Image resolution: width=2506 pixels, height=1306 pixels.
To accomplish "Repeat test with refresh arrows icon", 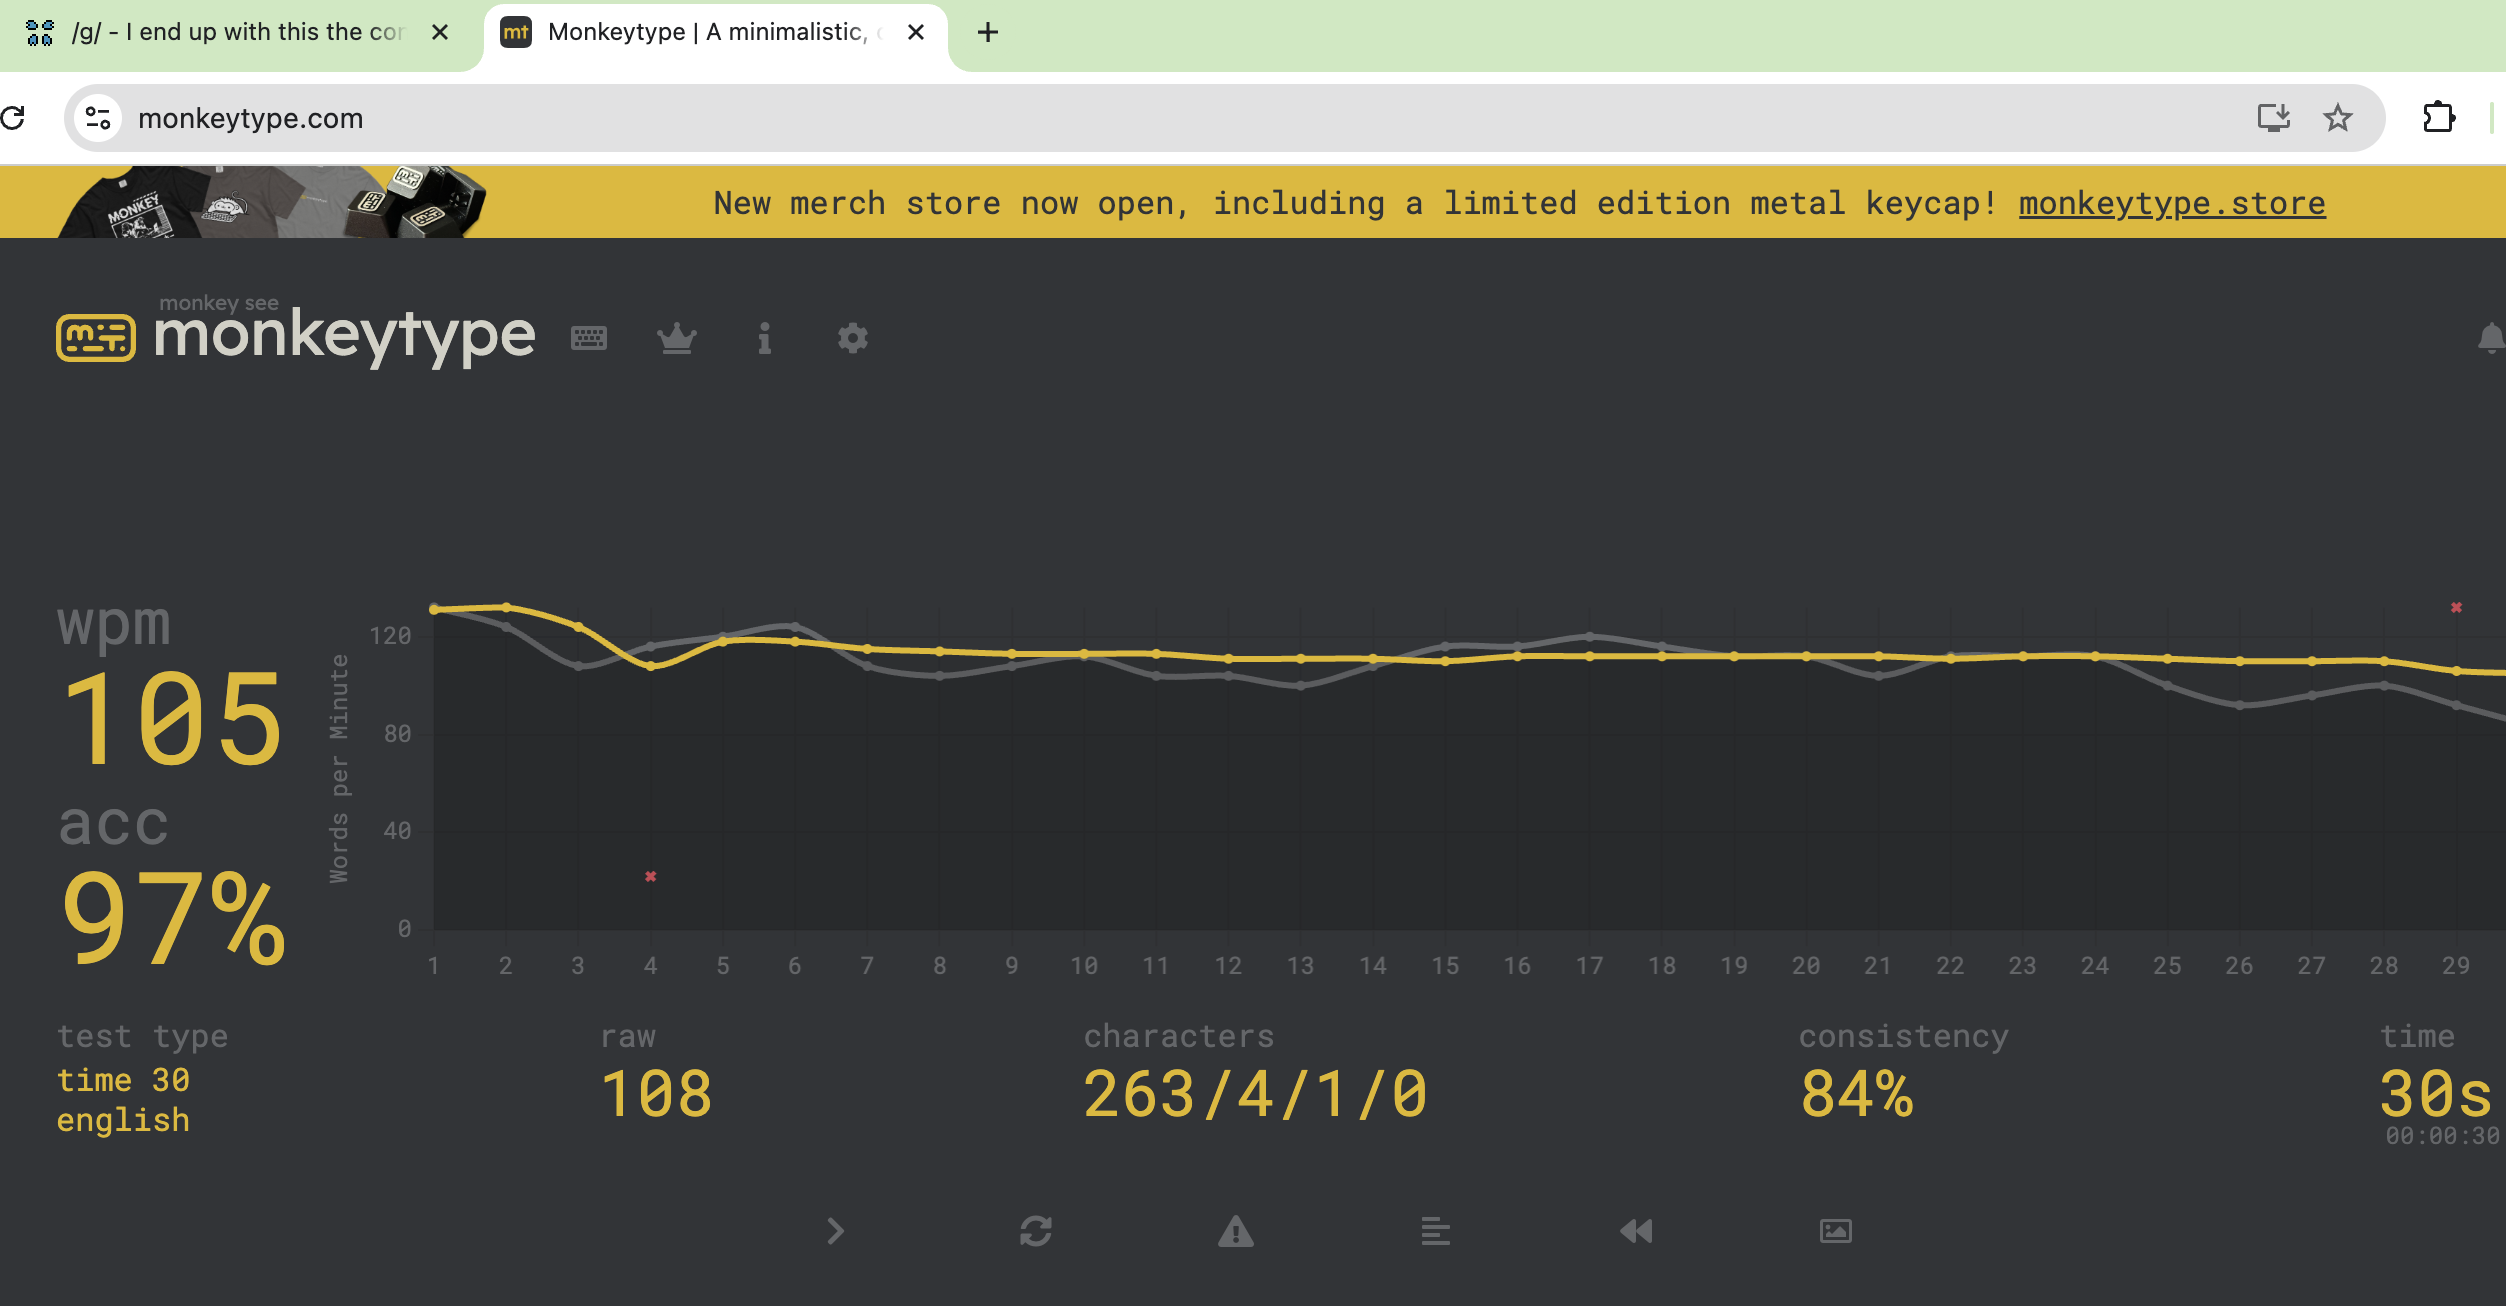I will 1036,1231.
